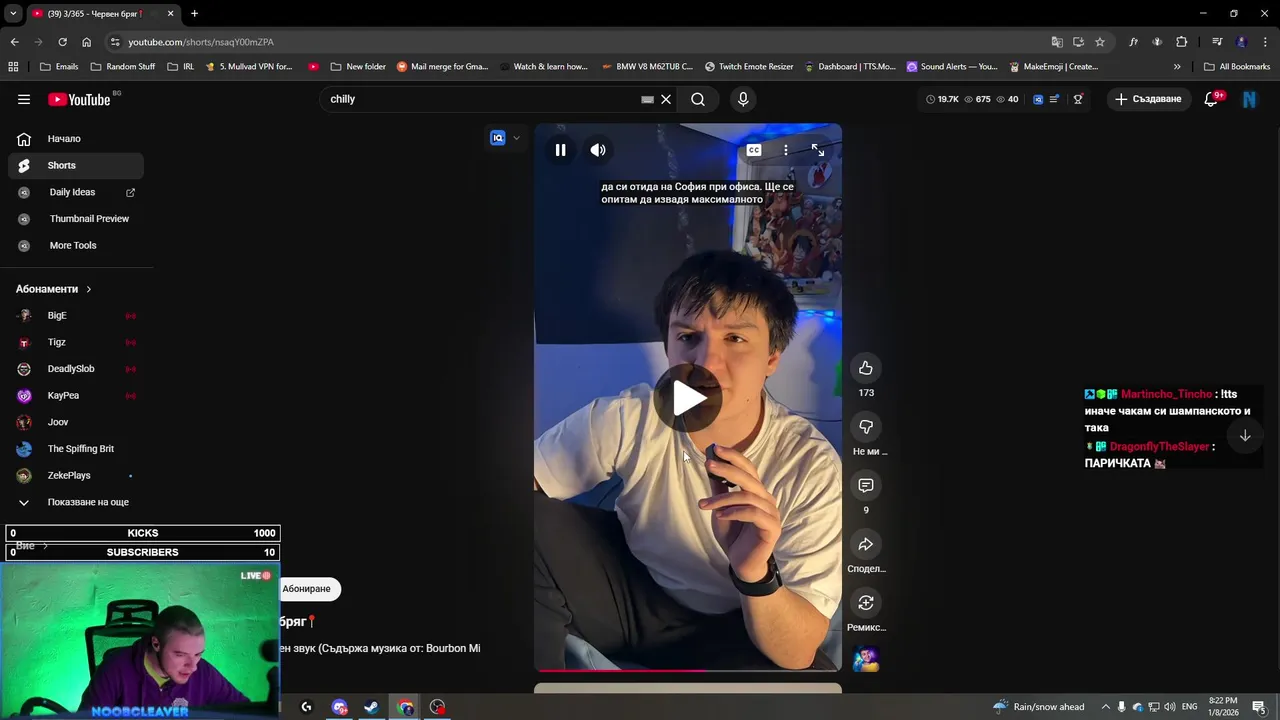The height and width of the screenshot is (720, 1280).
Task: Open the translate page icon
Action: pos(1057,42)
